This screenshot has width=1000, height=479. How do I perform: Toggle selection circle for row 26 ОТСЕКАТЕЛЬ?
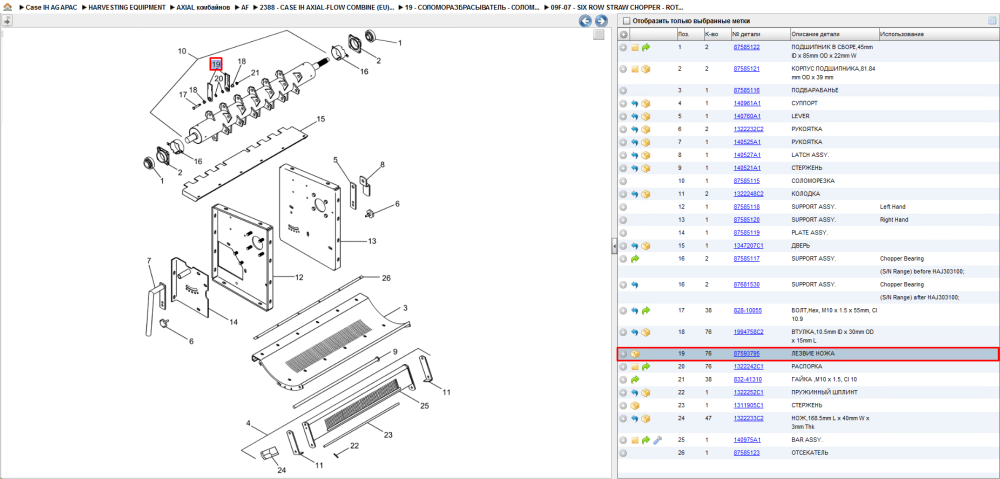[x=624, y=453]
